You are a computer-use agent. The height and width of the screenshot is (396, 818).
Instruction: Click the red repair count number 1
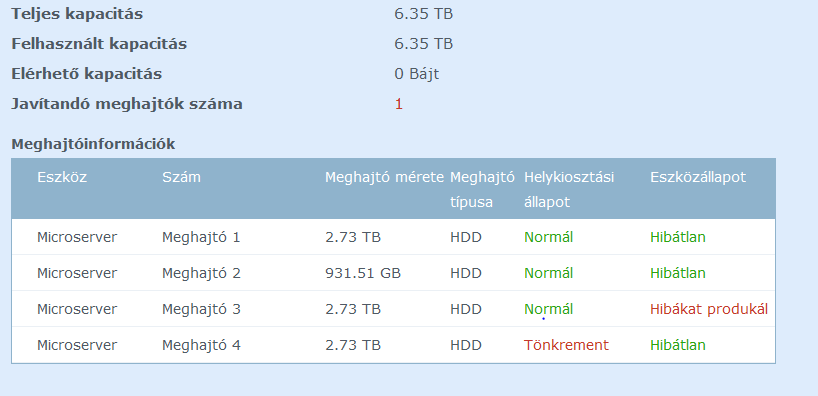[x=399, y=104]
